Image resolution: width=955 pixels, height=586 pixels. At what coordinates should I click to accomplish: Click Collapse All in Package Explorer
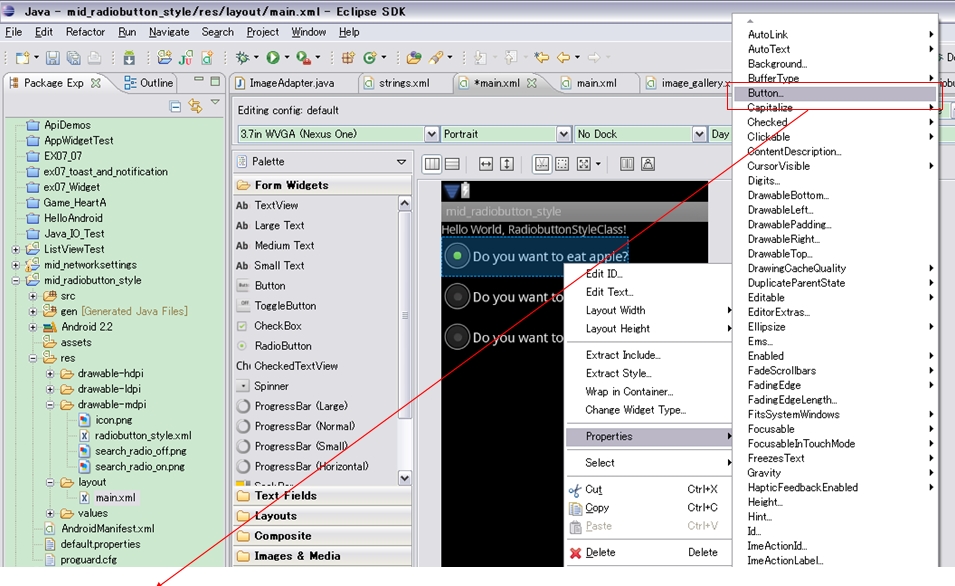pyautogui.click(x=176, y=105)
